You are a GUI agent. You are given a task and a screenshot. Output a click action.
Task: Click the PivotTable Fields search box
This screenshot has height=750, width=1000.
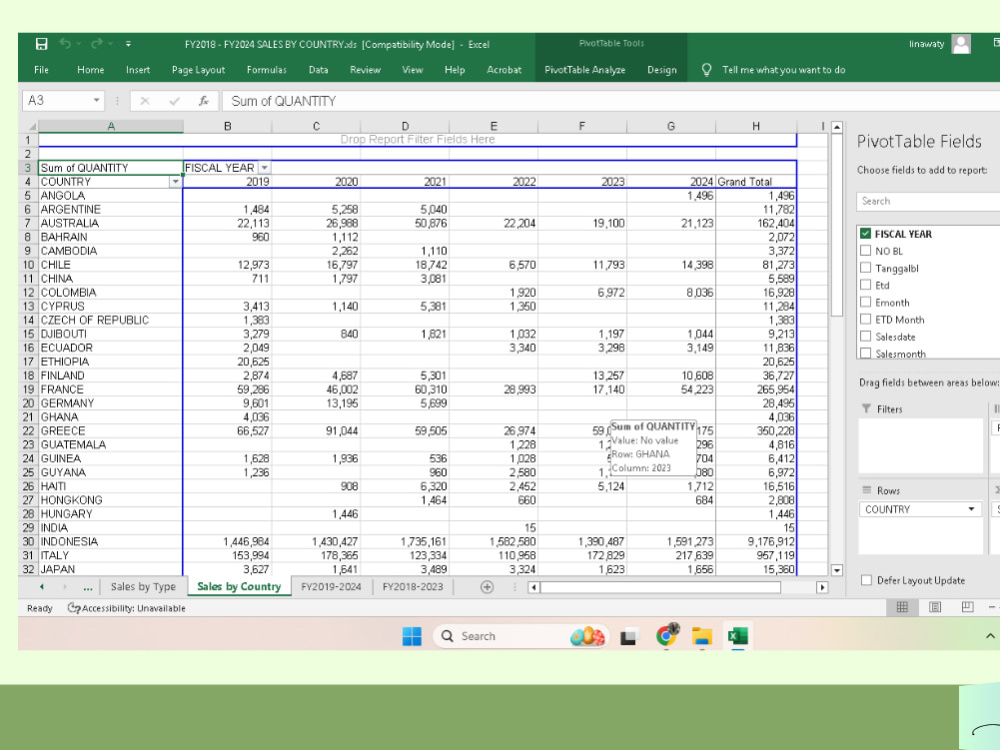pyautogui.click(x=928, y=201)
